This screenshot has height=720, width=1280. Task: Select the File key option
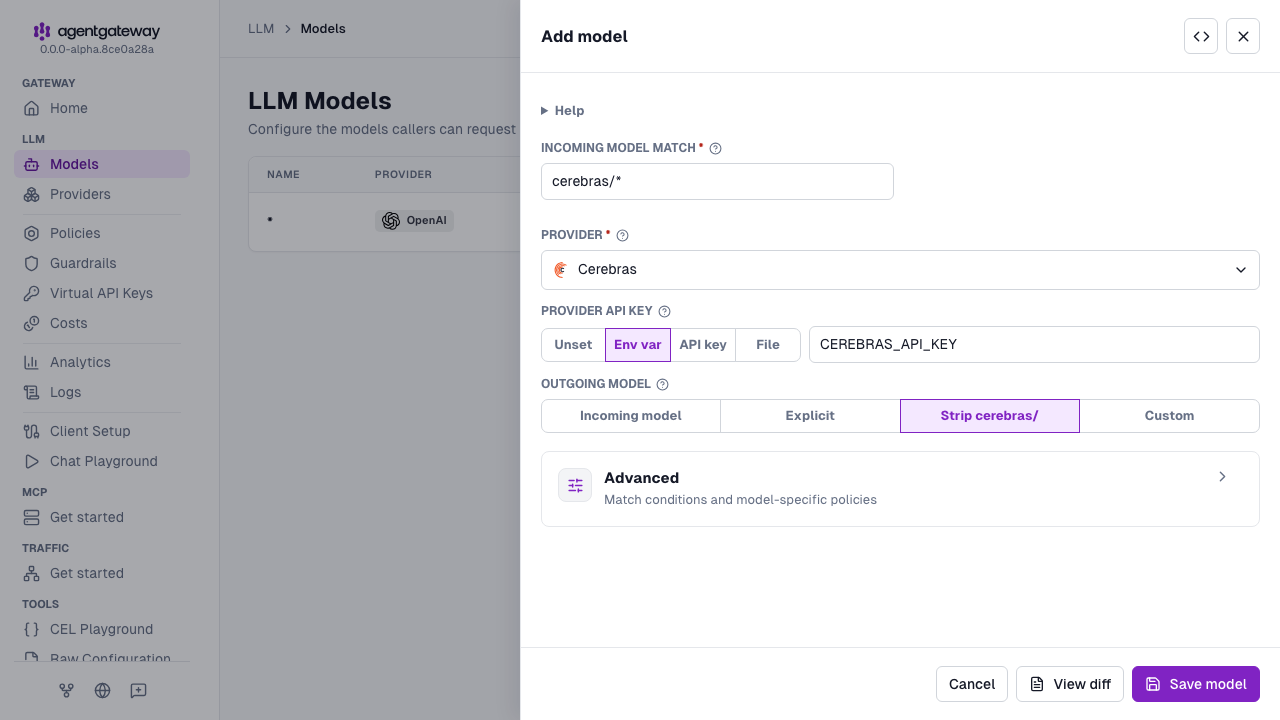point(768,345)
